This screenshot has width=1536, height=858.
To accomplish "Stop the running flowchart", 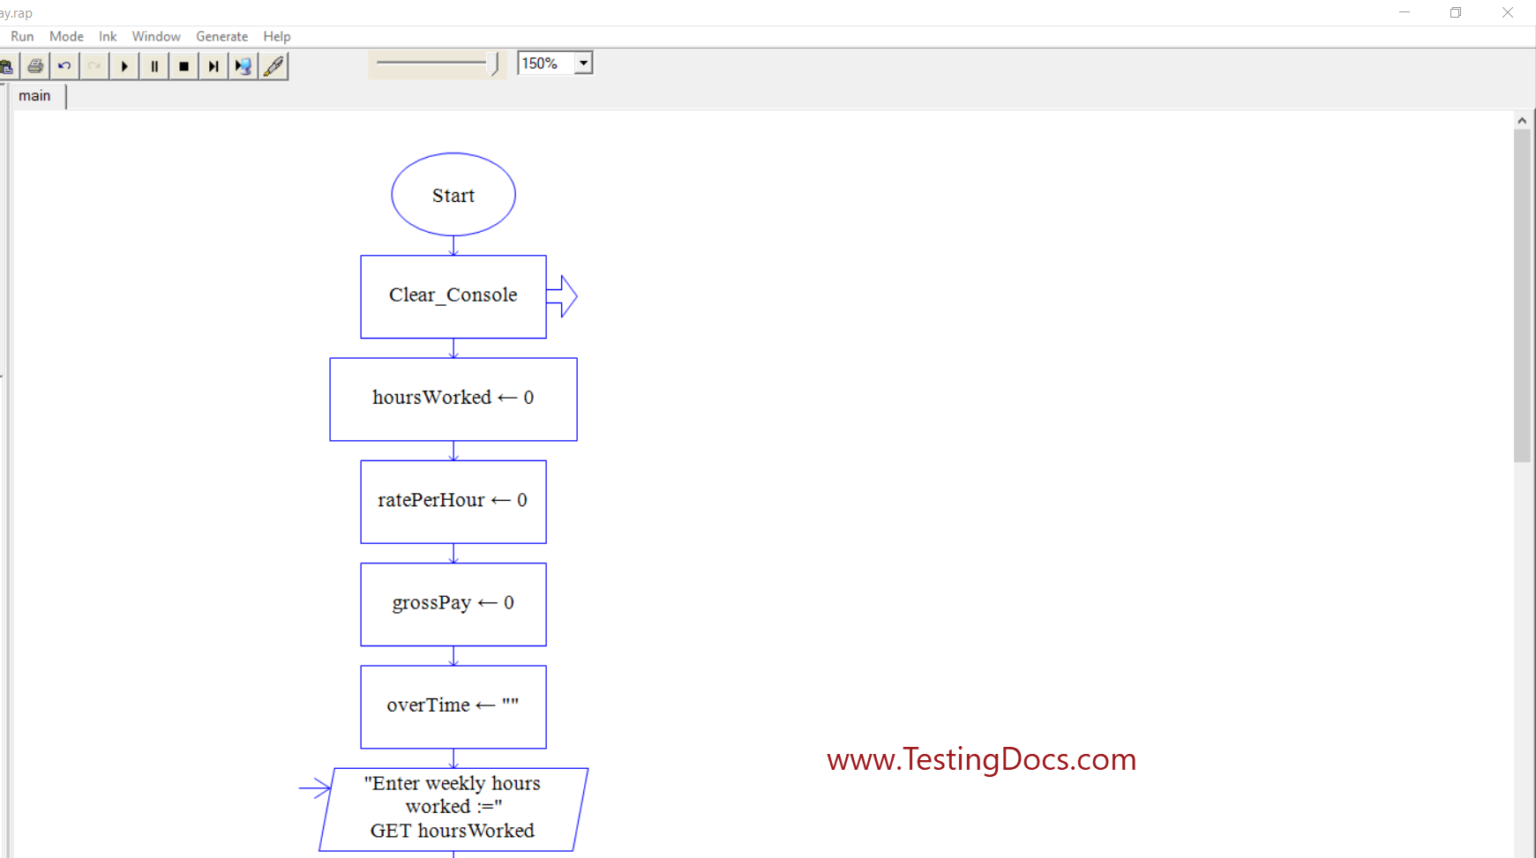I will pyautogui.click(x=184, y=65).
